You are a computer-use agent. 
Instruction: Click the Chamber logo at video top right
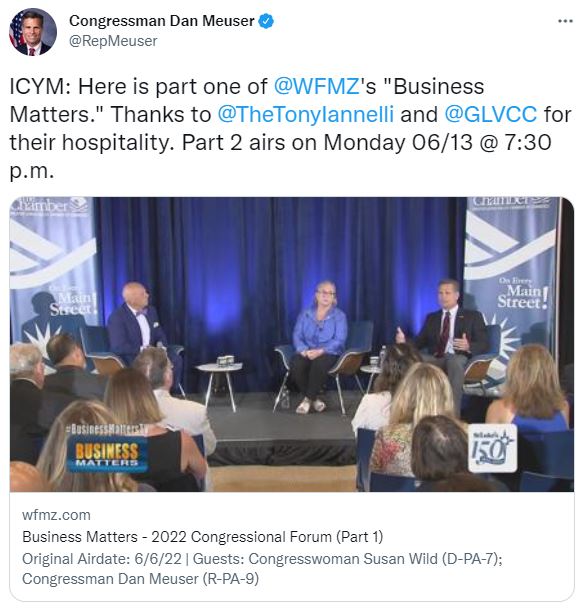point(510,203)
